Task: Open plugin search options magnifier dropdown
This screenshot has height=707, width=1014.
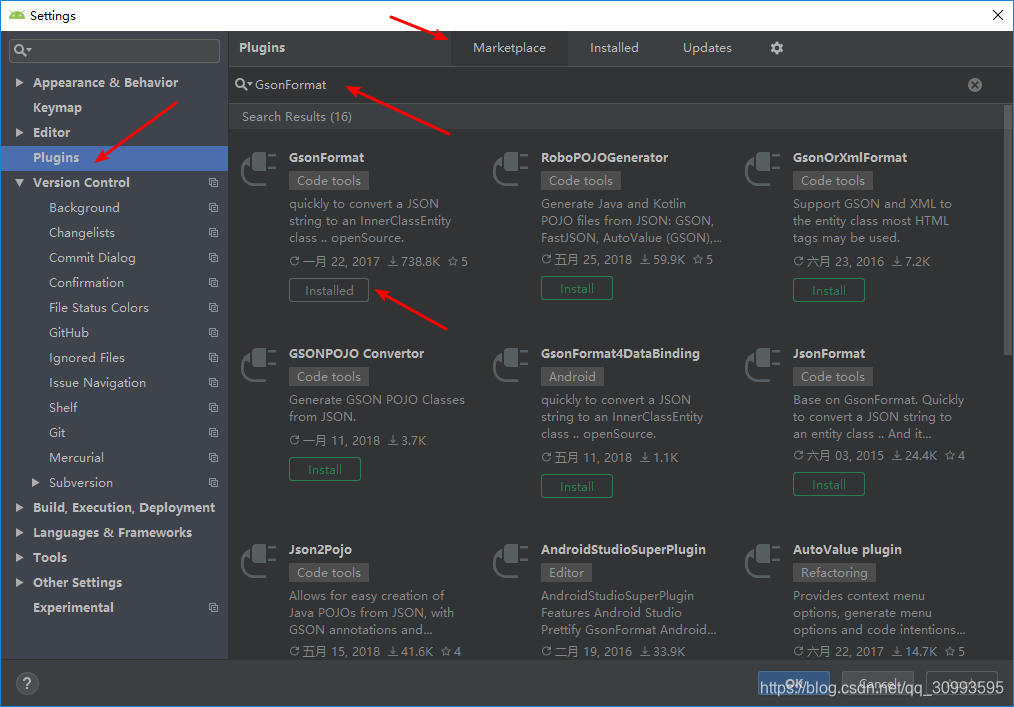Action: (x=243, y=85)
